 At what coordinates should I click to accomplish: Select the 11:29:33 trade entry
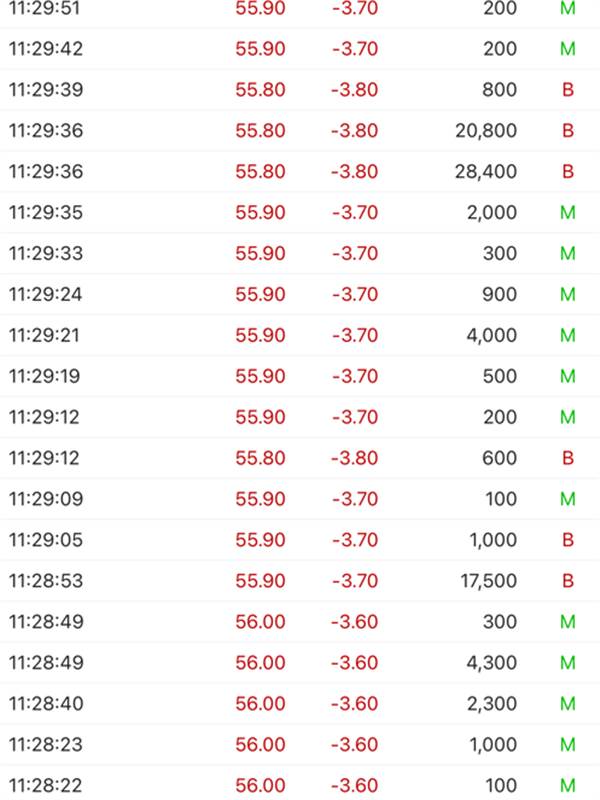[x=300, y=254]
